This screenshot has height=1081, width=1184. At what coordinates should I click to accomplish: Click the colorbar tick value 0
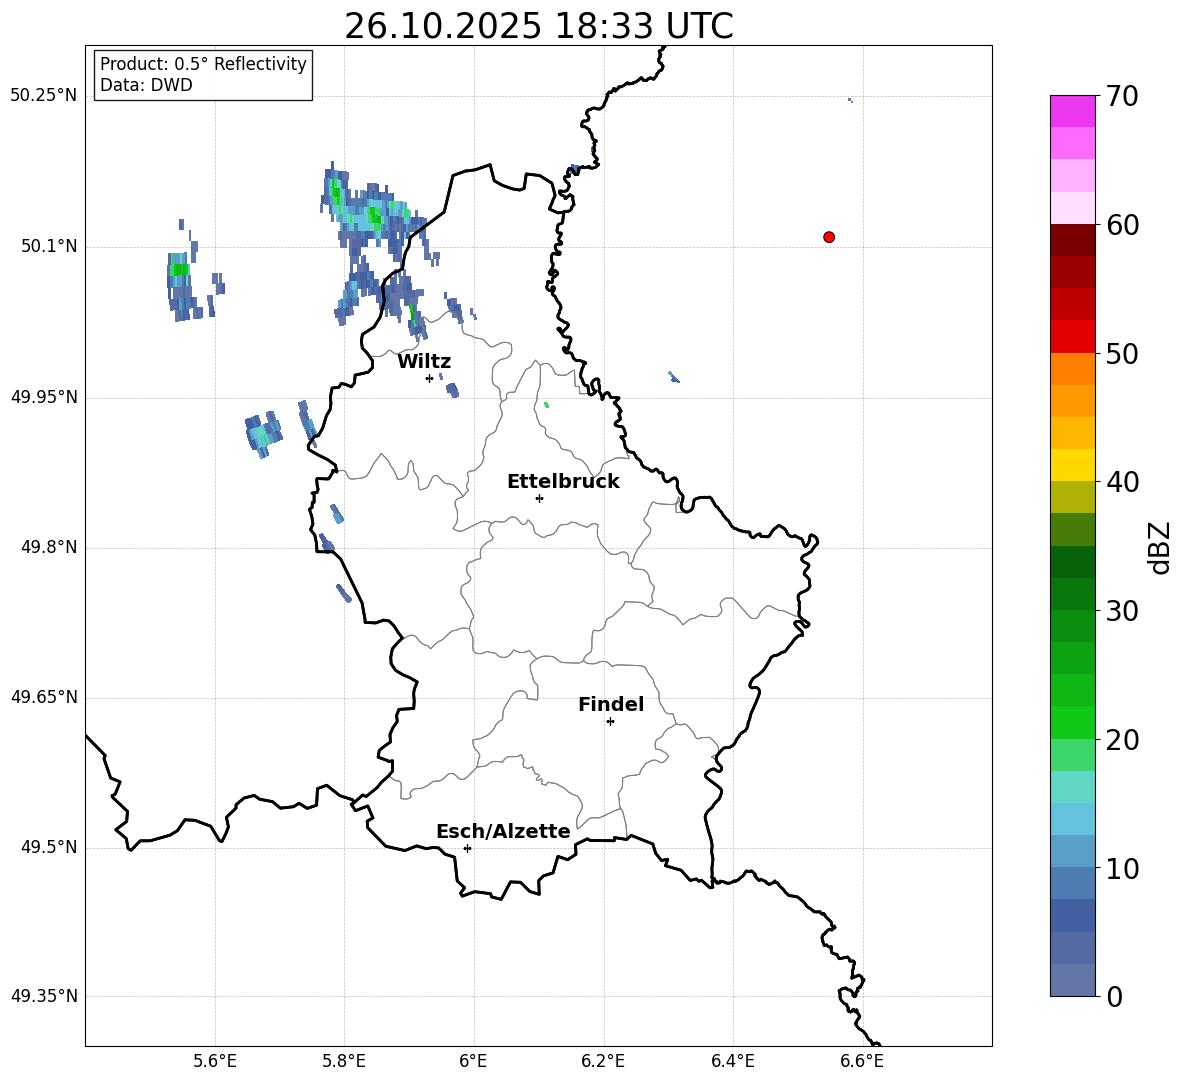point(1114,996)
